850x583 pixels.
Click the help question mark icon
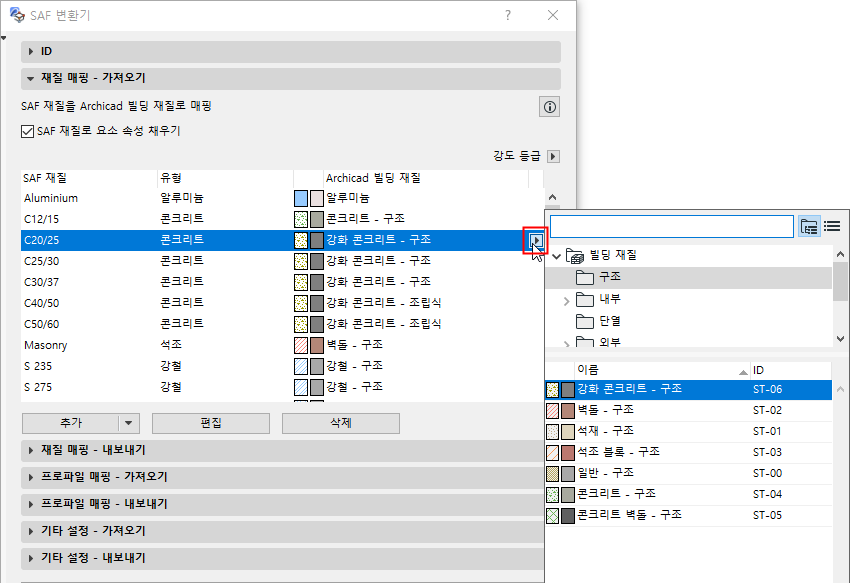point(507,15)
